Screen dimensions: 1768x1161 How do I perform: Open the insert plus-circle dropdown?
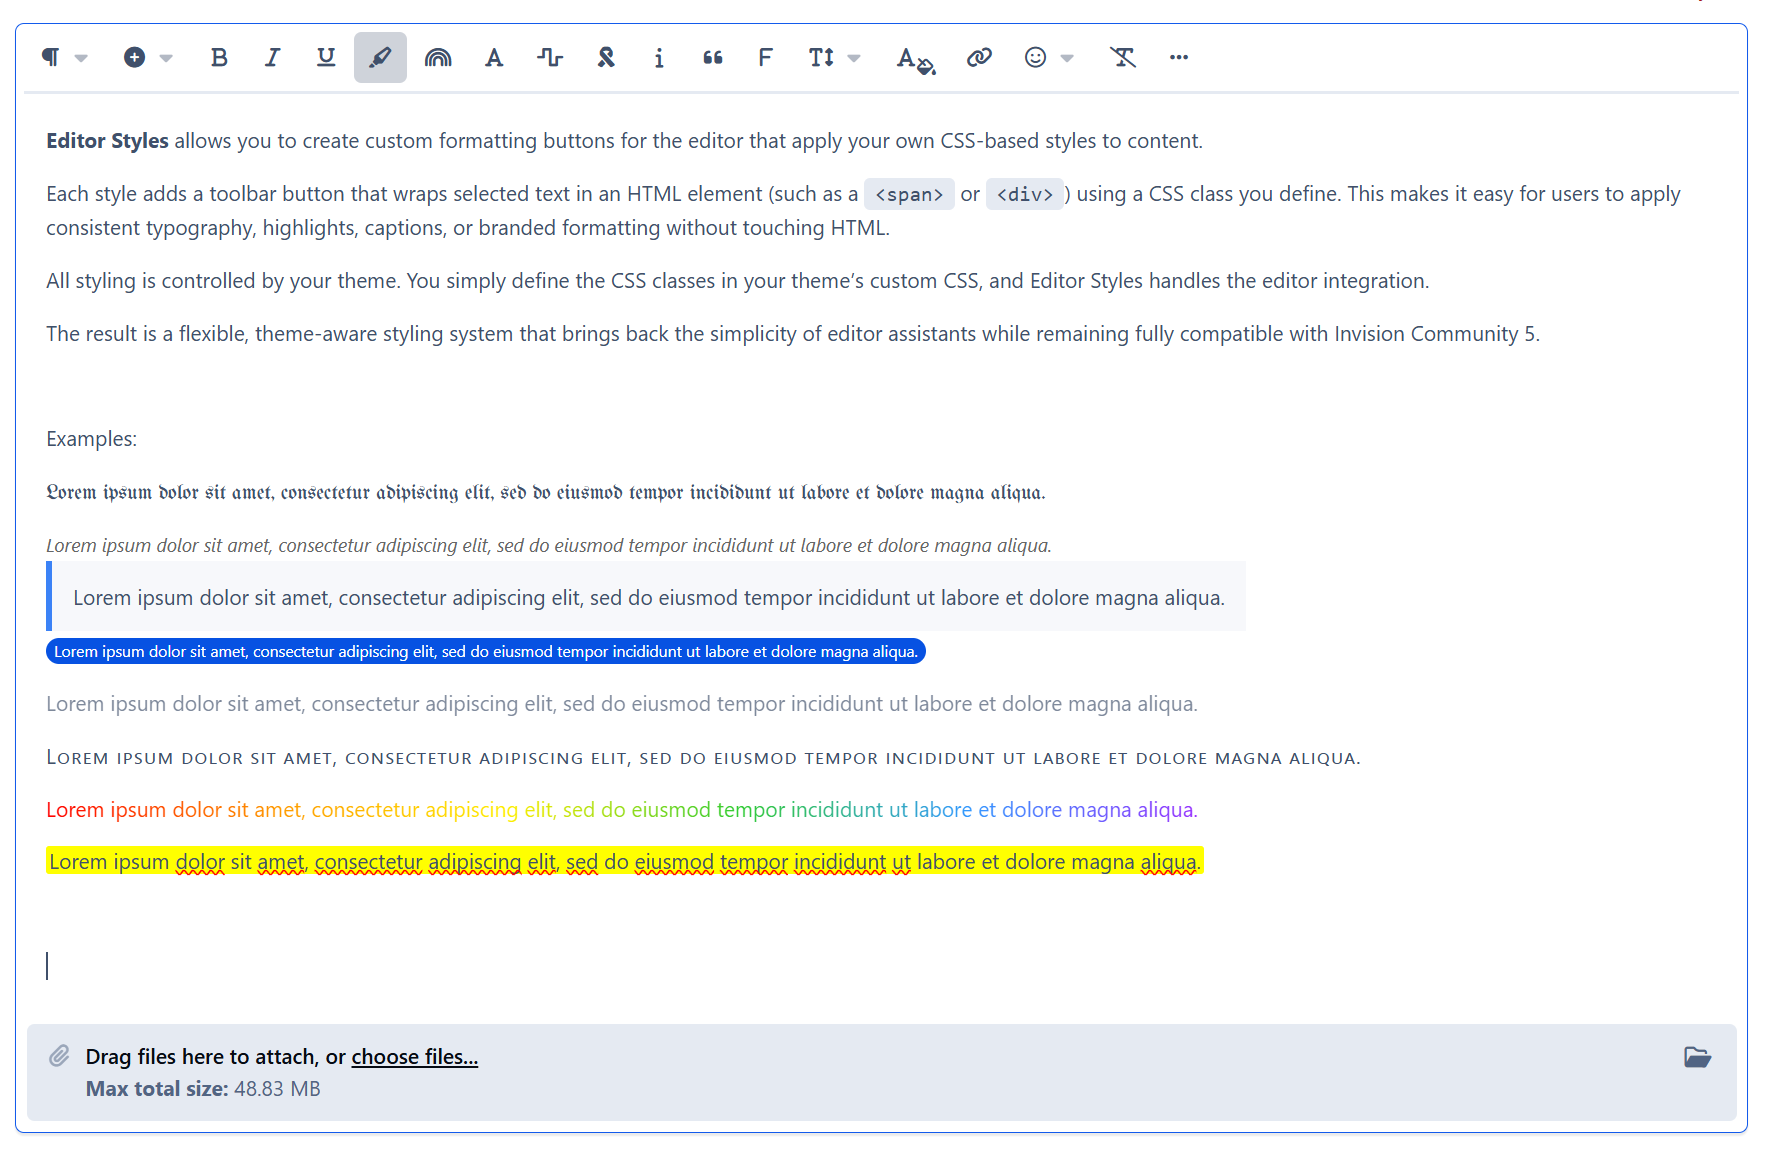click(148, 58)
